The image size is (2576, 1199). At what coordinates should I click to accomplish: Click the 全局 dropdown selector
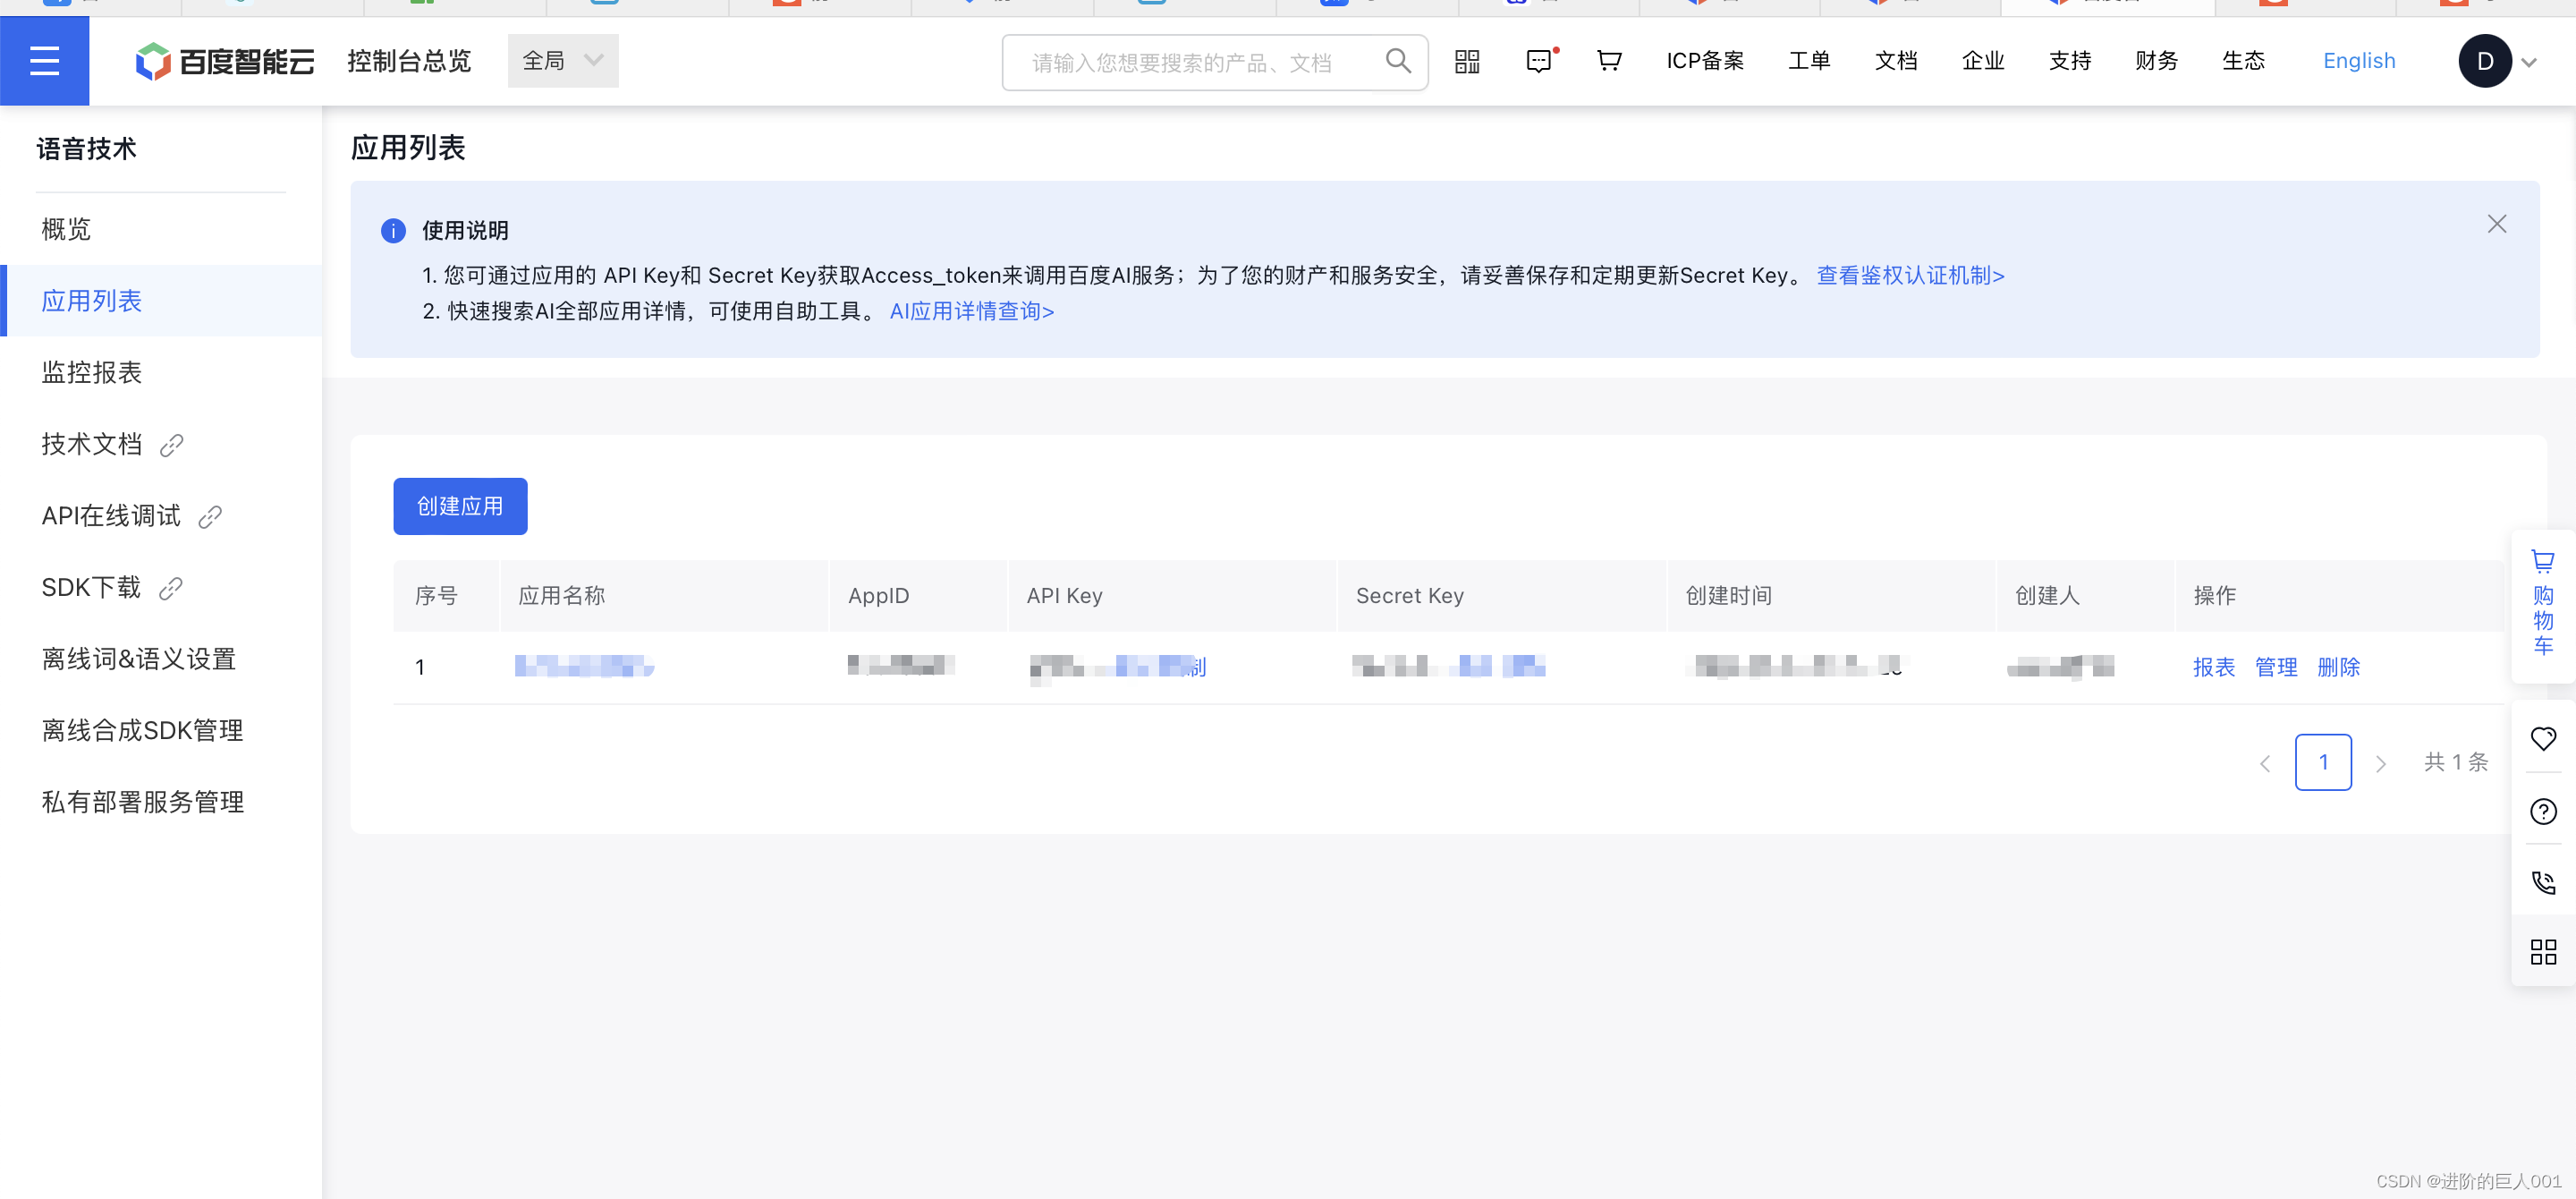[x=565, y=63]
